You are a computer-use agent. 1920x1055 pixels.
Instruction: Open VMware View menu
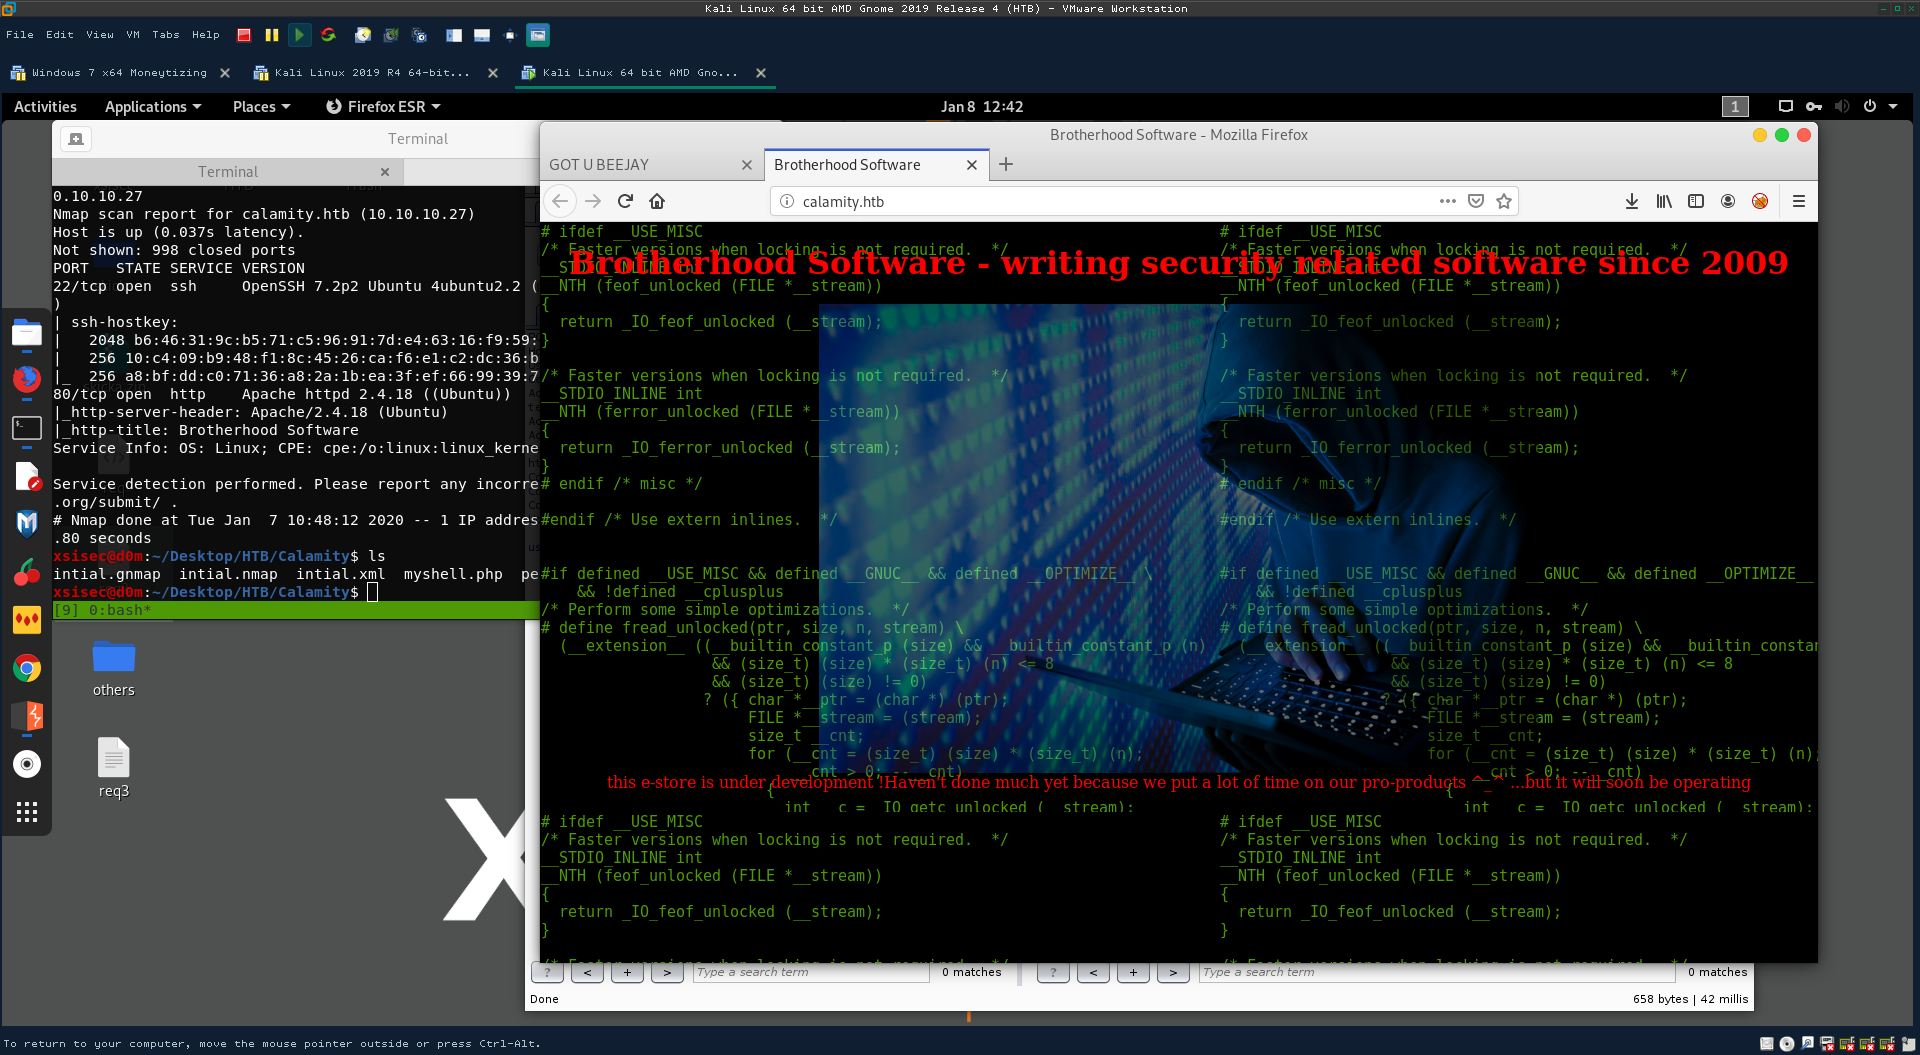point(100,35)
